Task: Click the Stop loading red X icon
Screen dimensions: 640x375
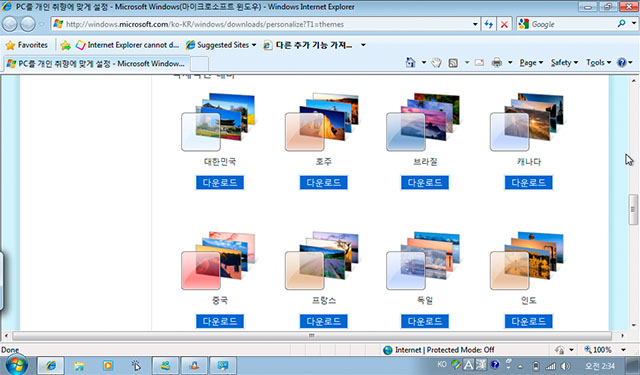Action: (x=504, y=24)
